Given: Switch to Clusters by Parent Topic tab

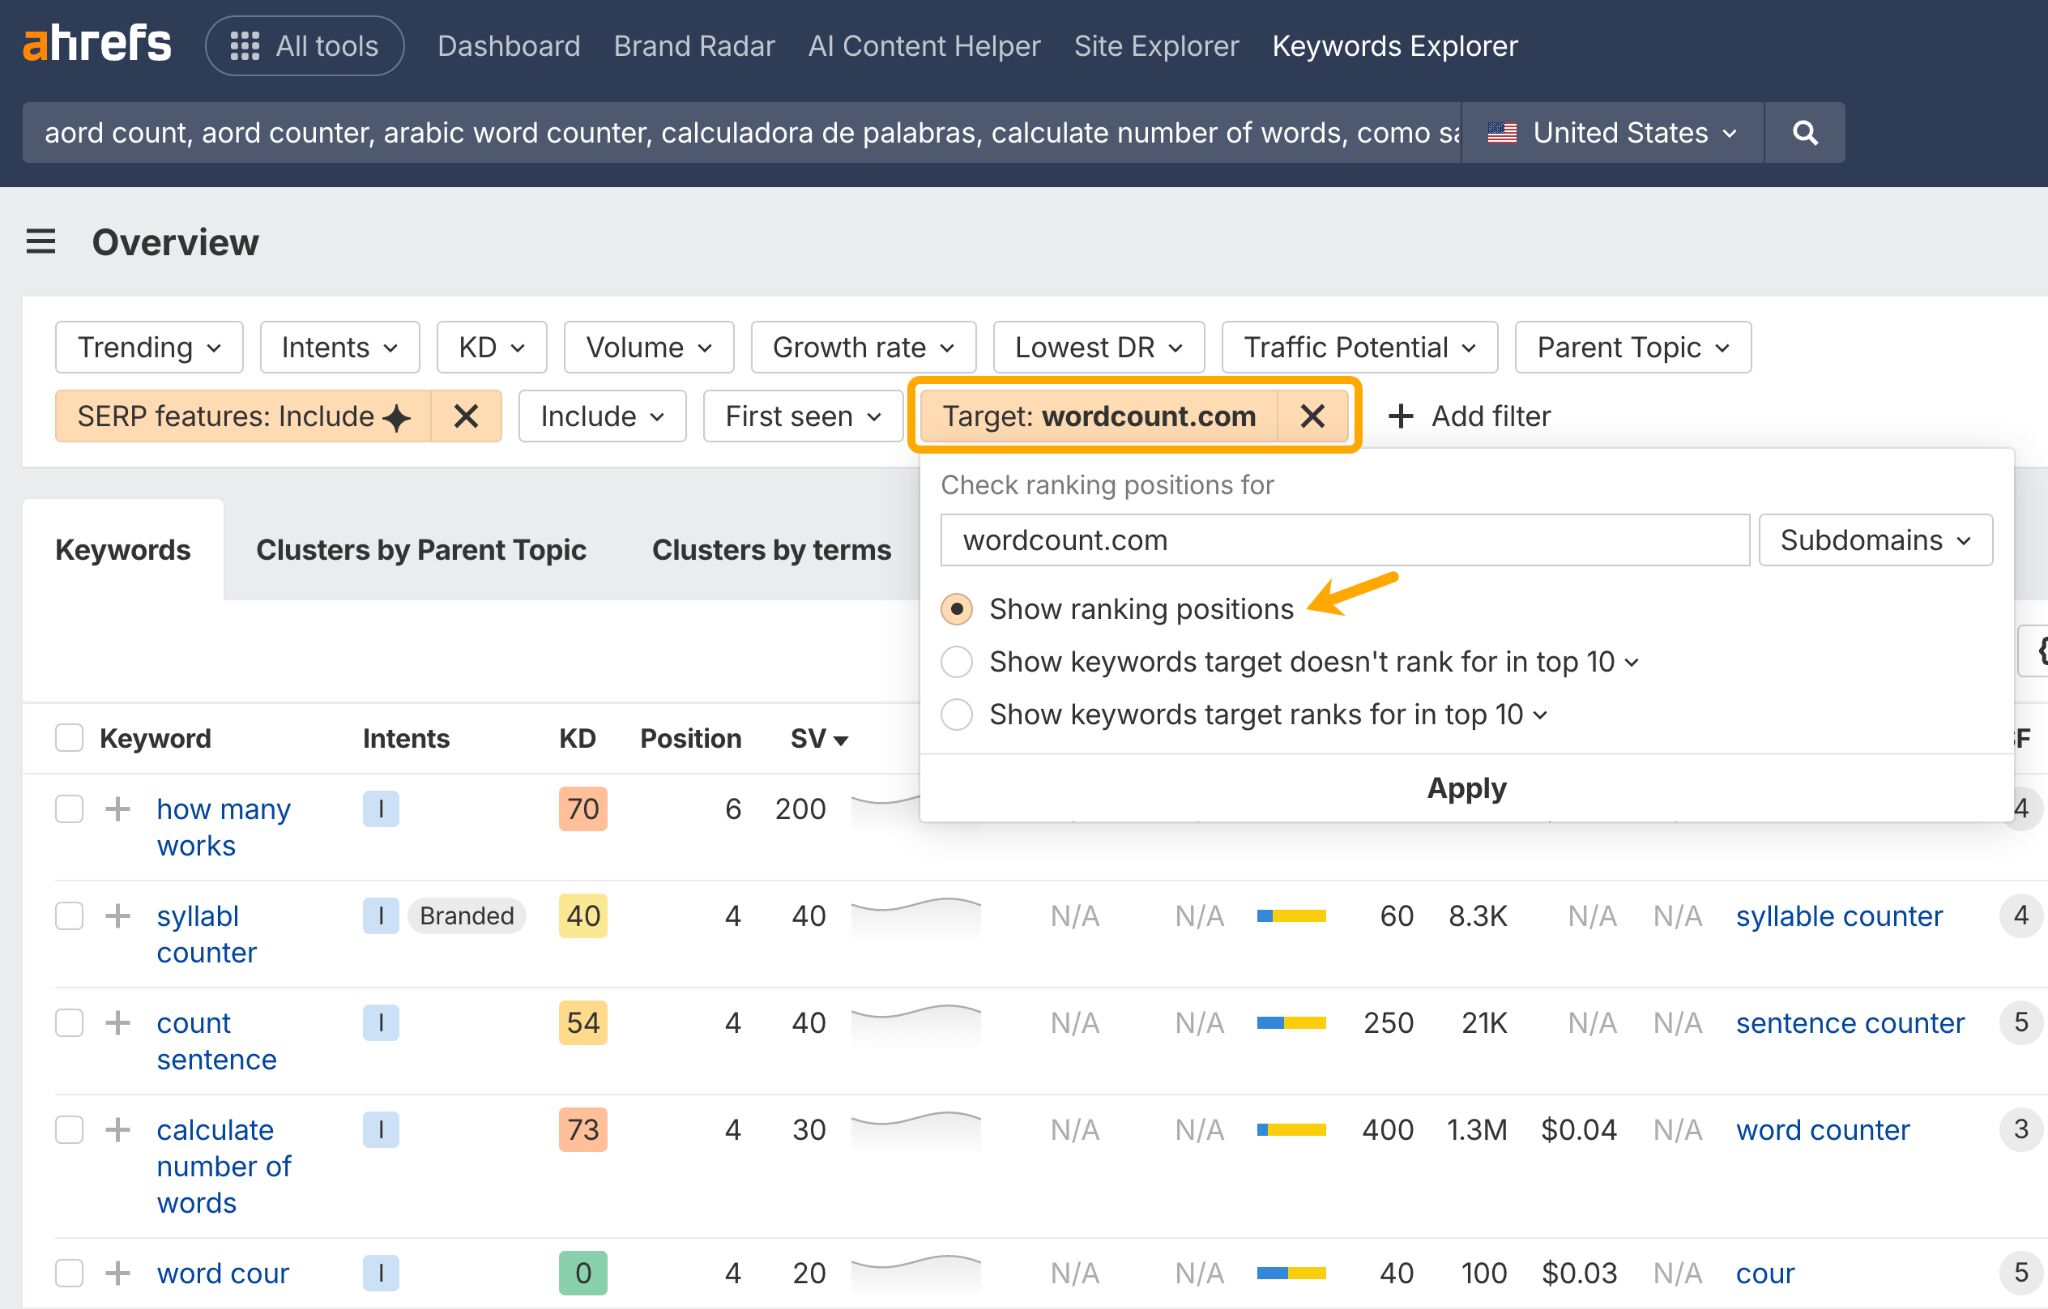Looking at the screenshot, I should click(x=421, y=549).
